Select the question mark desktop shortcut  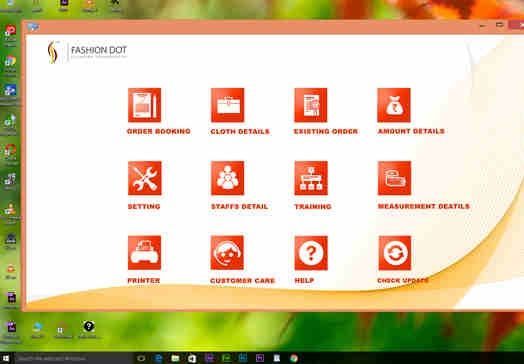tap(89, 329)
